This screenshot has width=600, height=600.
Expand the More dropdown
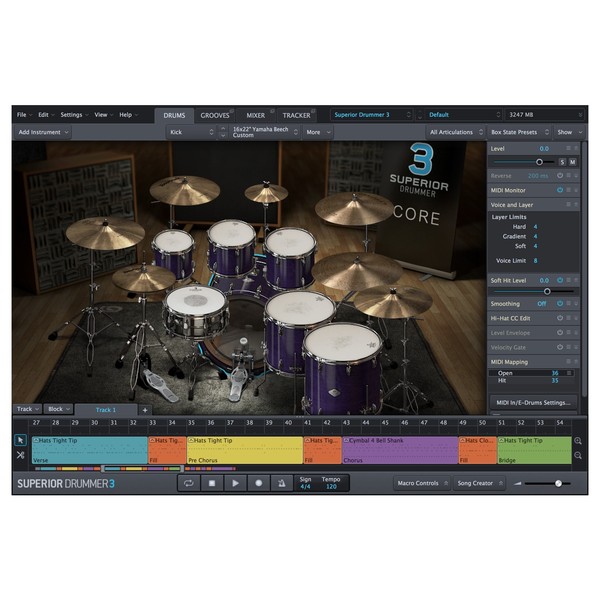[x=318, y=132]
